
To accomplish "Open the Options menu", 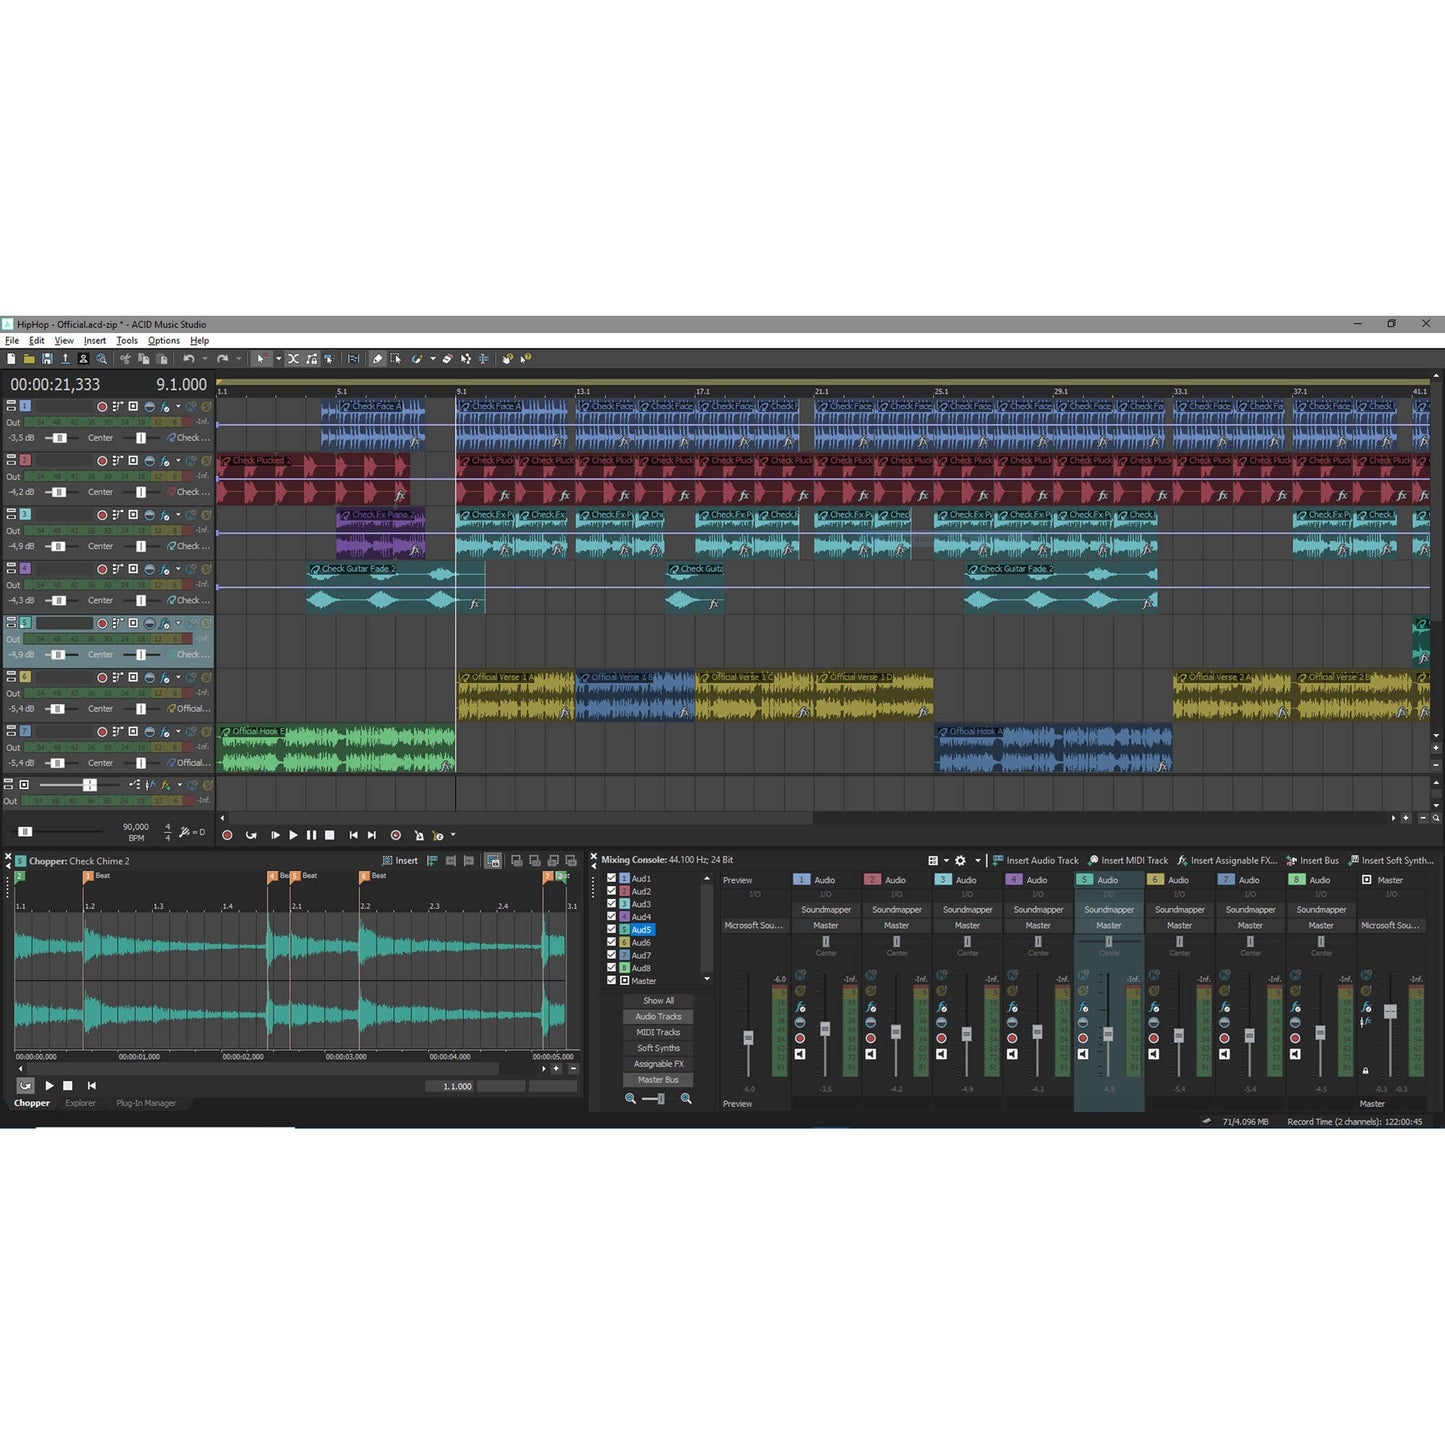I will pos(163,340).
